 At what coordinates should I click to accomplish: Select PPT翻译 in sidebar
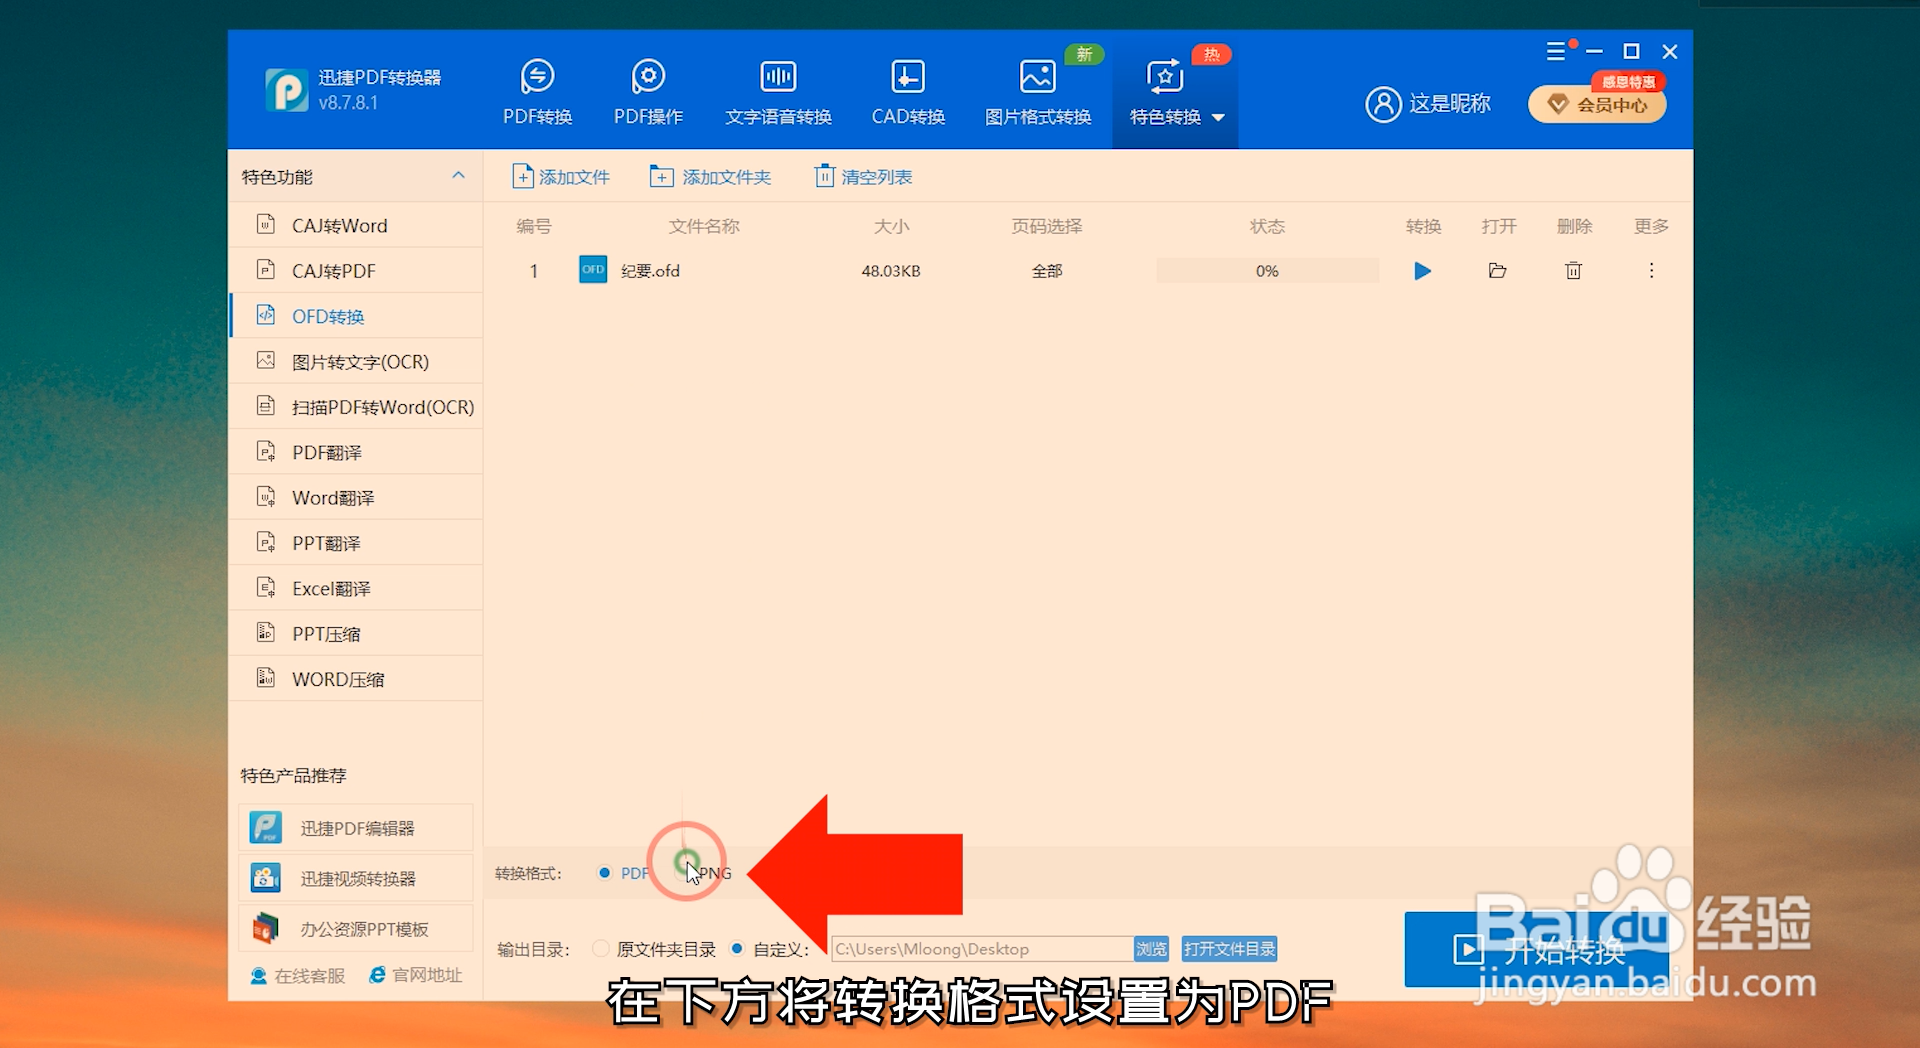point(356,543)
